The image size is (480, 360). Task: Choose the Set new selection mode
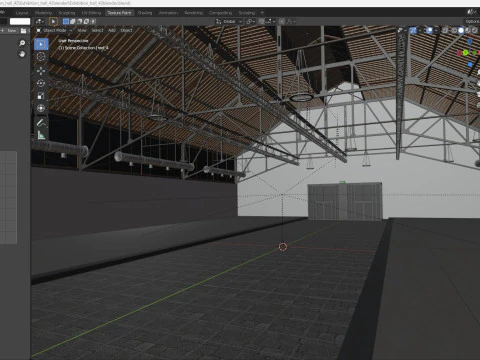click(66, 21)
